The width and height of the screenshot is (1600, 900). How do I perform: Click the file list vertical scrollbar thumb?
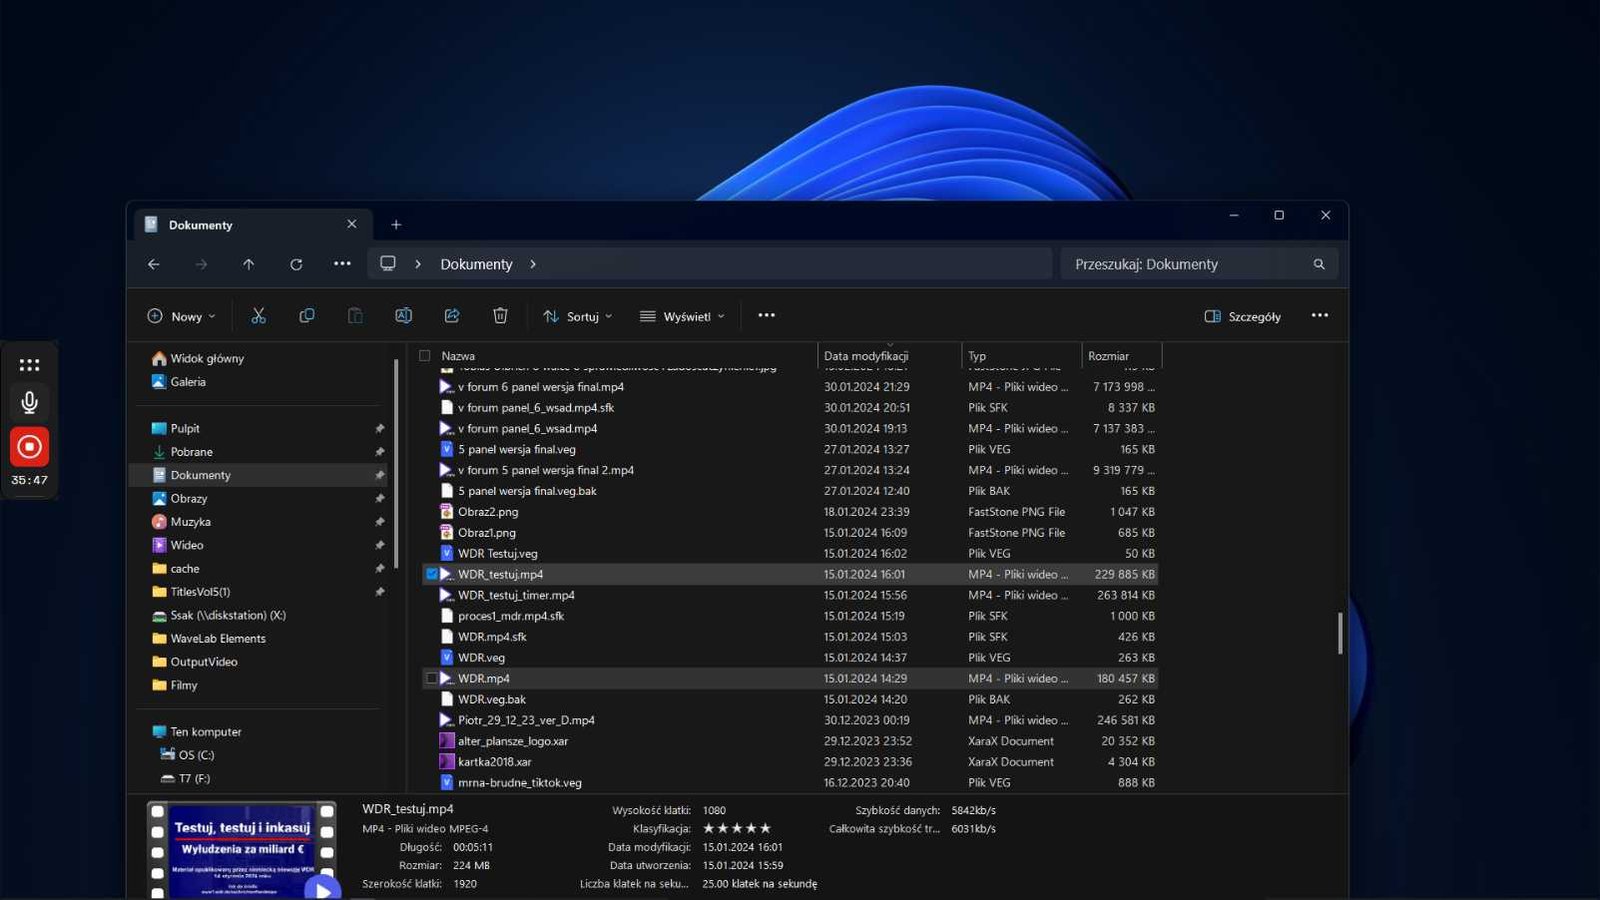(1340, 633)
